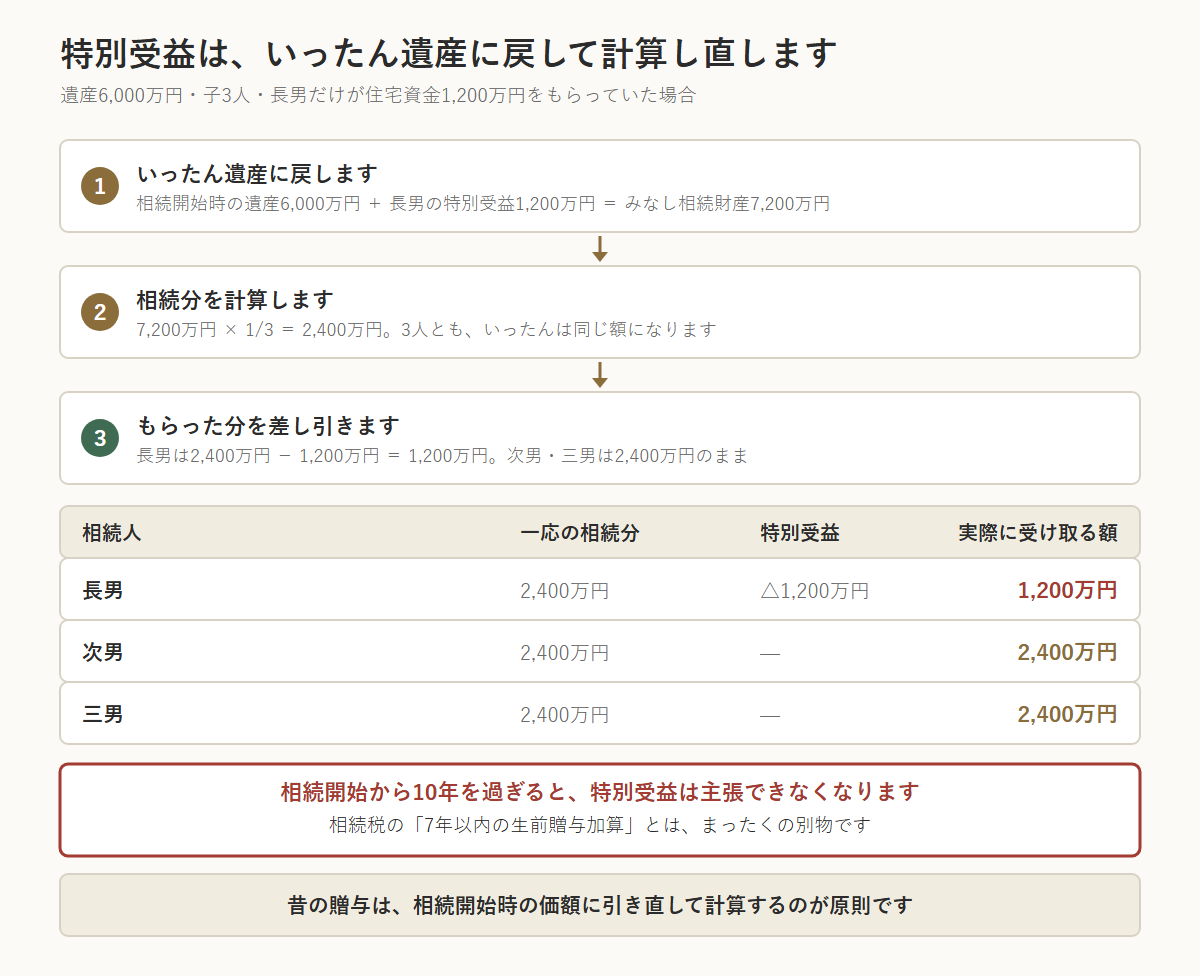The height and width of the screenshot is (976, 1200).
Task: Click the grey 2,400万円 in 次男 row
Action: [564, 653]
